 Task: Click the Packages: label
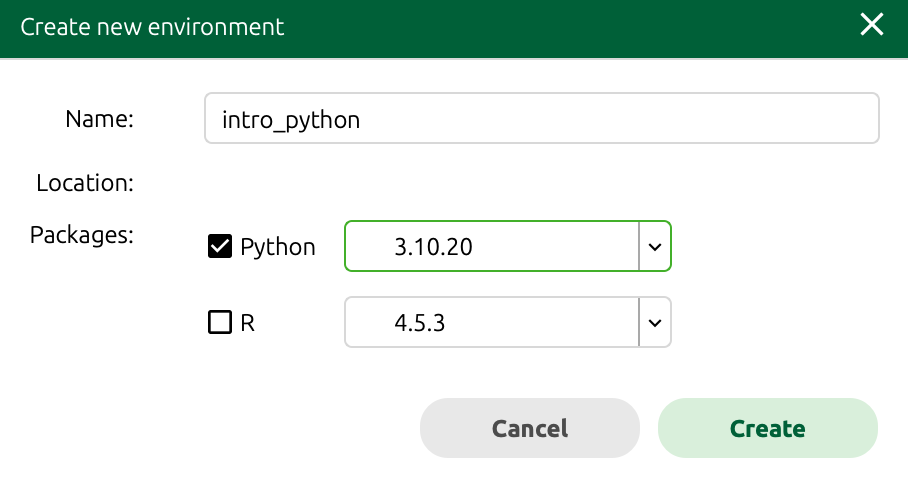[x=81, y=235]
